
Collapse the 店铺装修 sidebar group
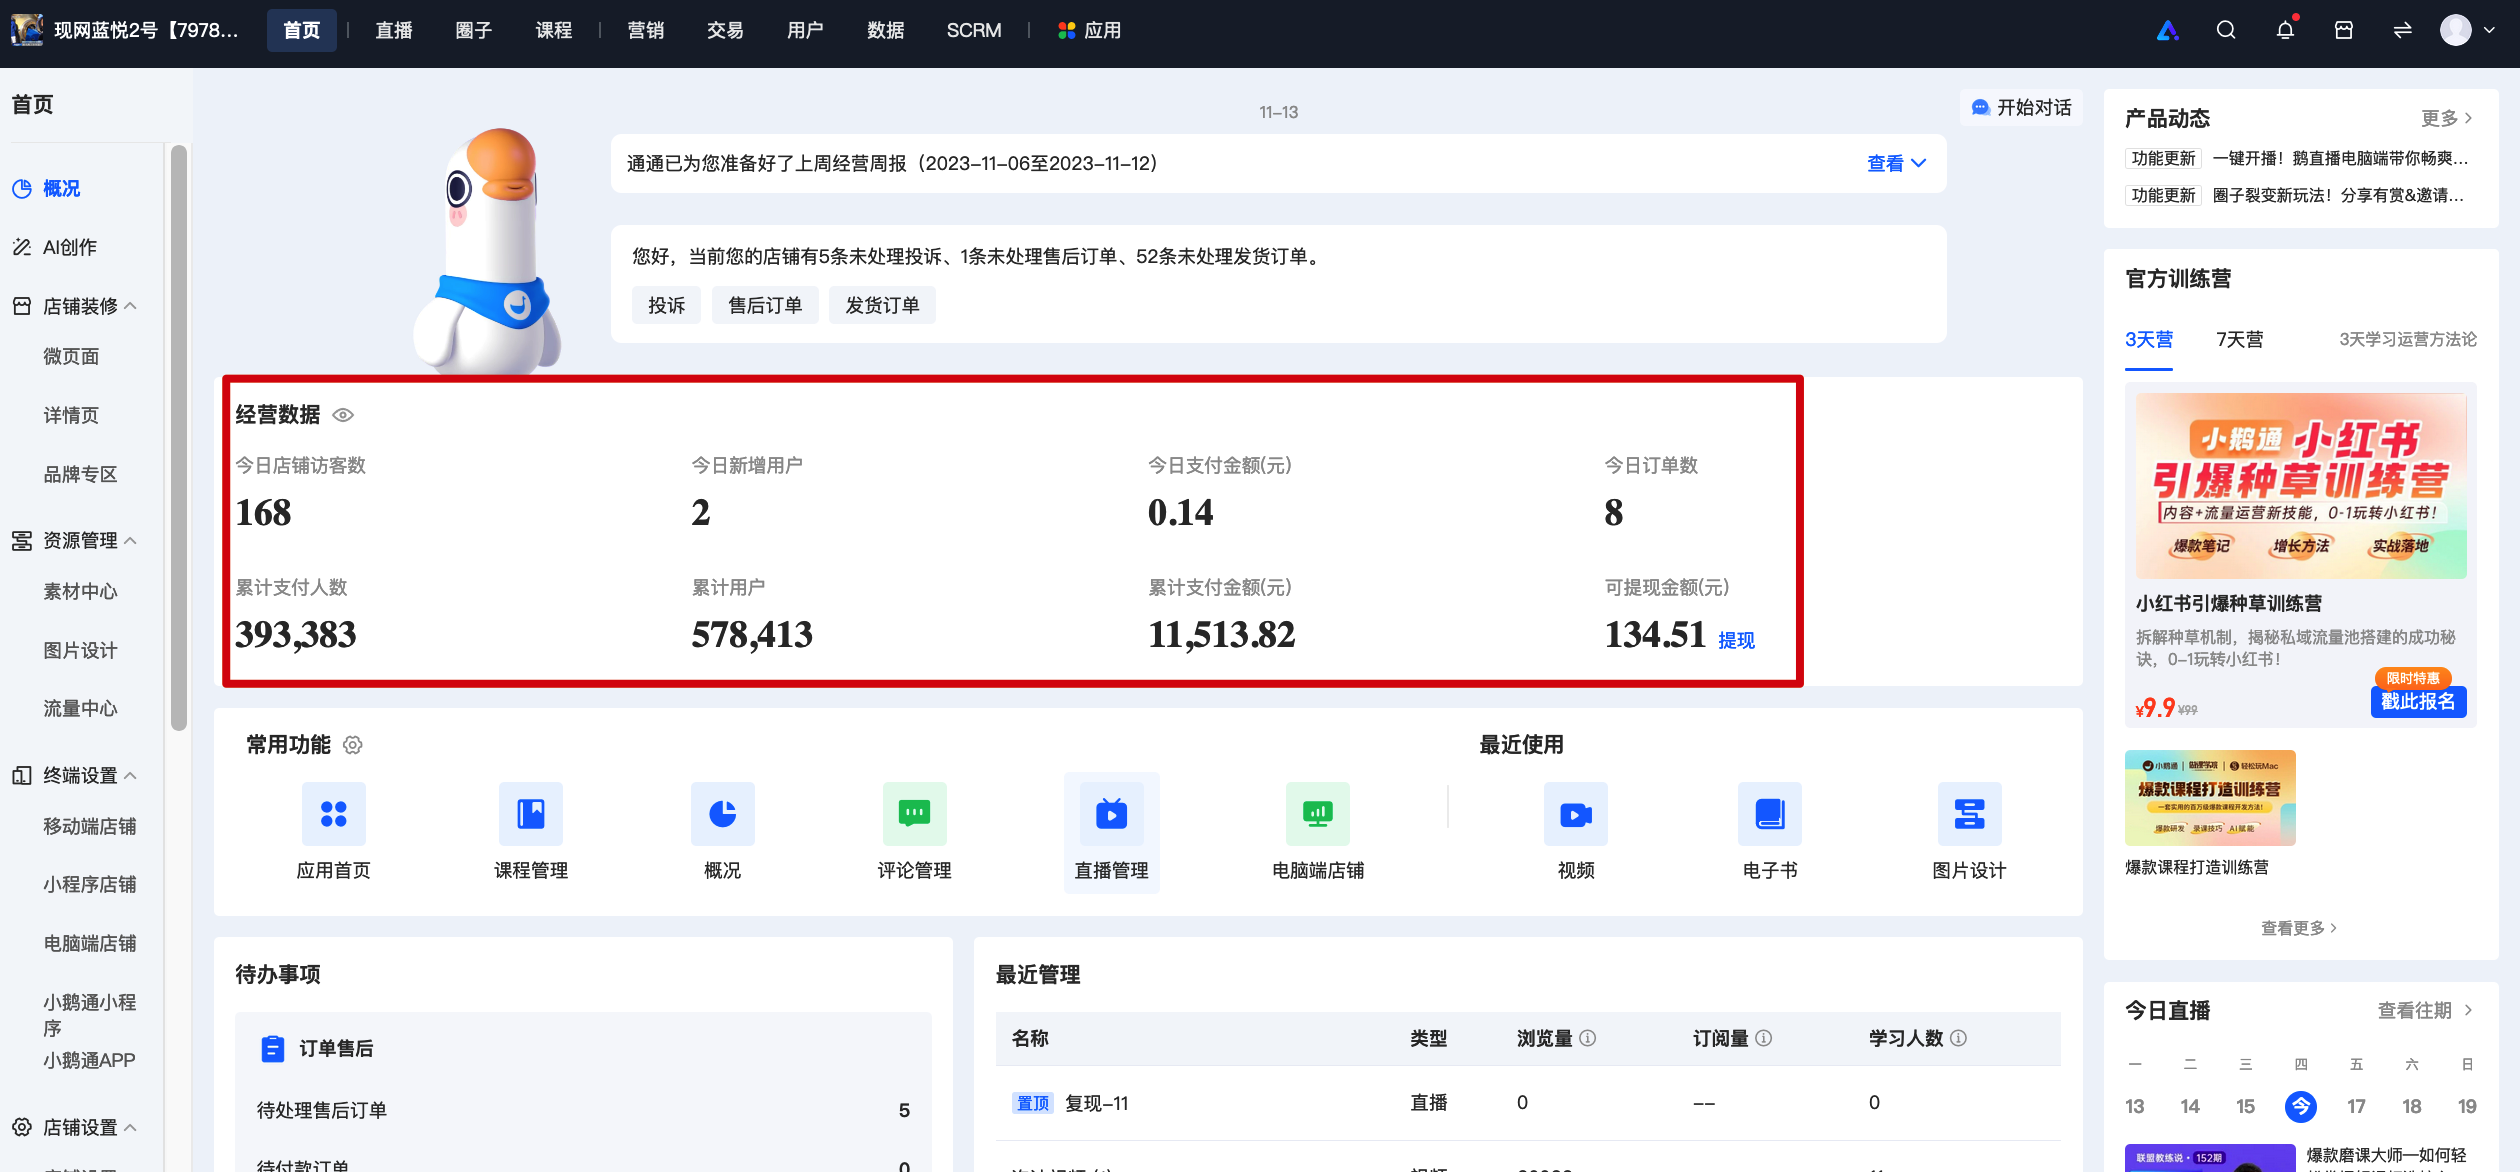pyautogui.click(x=130, y=306)
